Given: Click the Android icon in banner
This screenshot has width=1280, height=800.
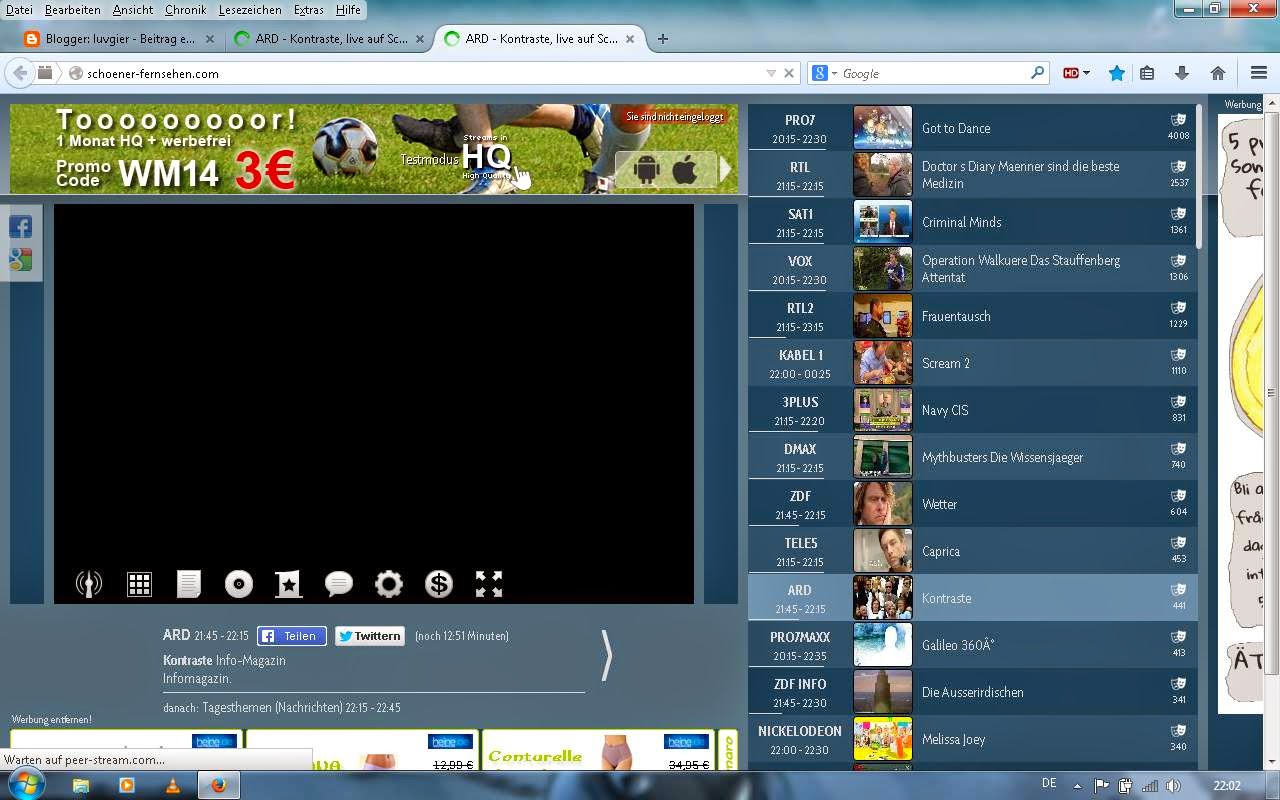Looking at the screenshot, I should (x=647, y=170).
